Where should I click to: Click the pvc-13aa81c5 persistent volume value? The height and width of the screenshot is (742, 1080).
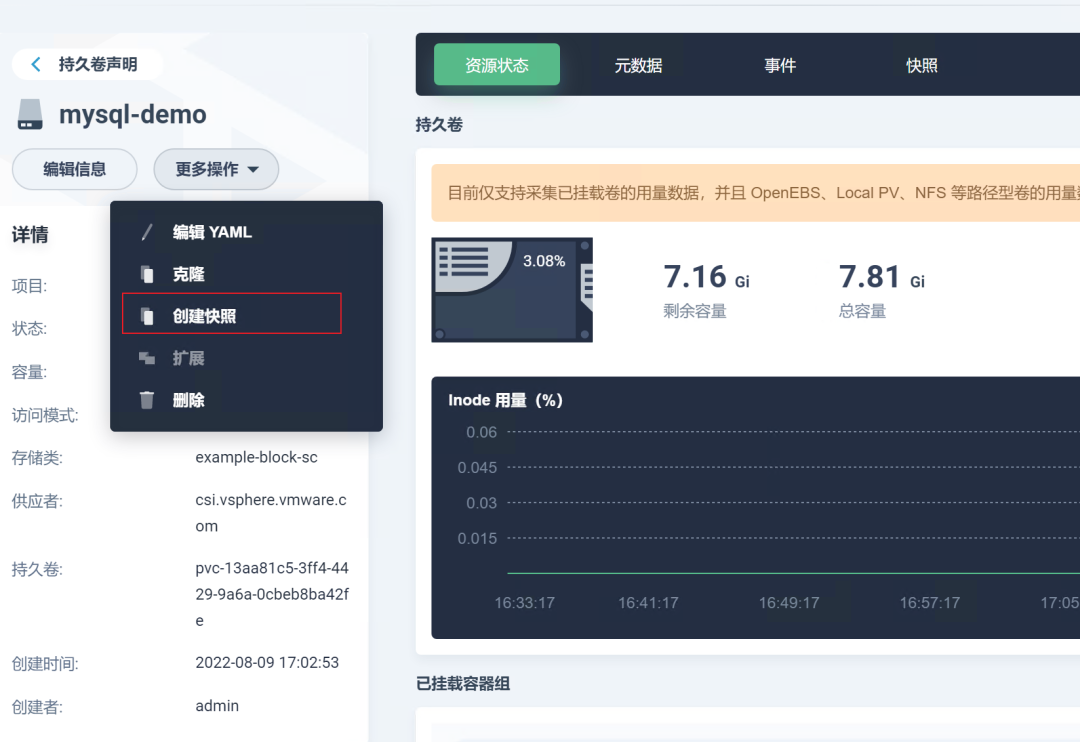coord(272,594)
